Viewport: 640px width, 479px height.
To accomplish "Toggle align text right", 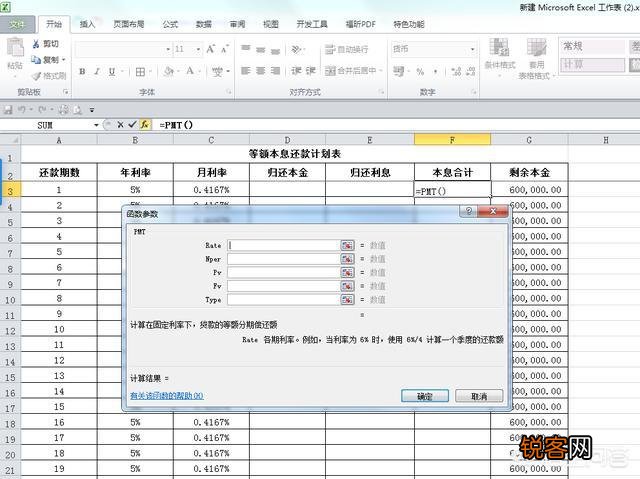I will coord(276,71).
